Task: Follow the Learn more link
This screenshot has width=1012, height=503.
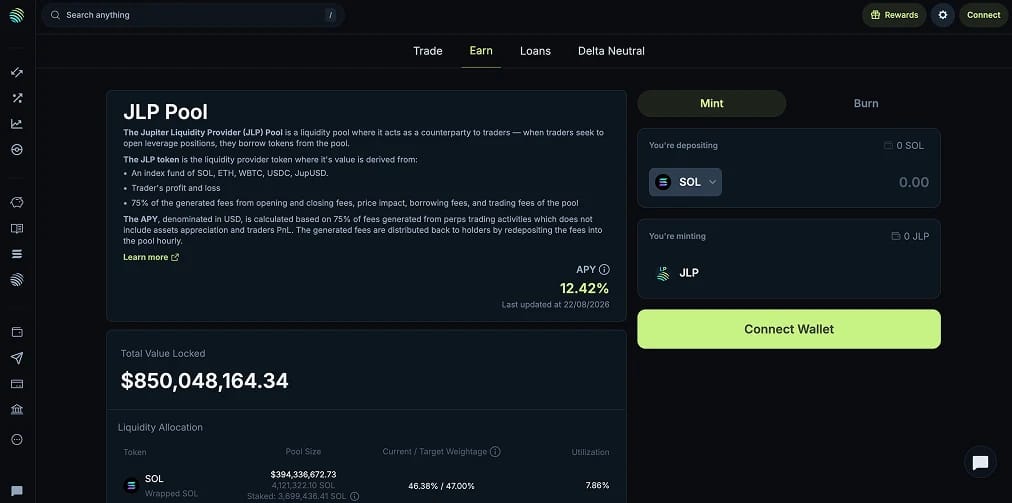Action: tap(151, 257)
